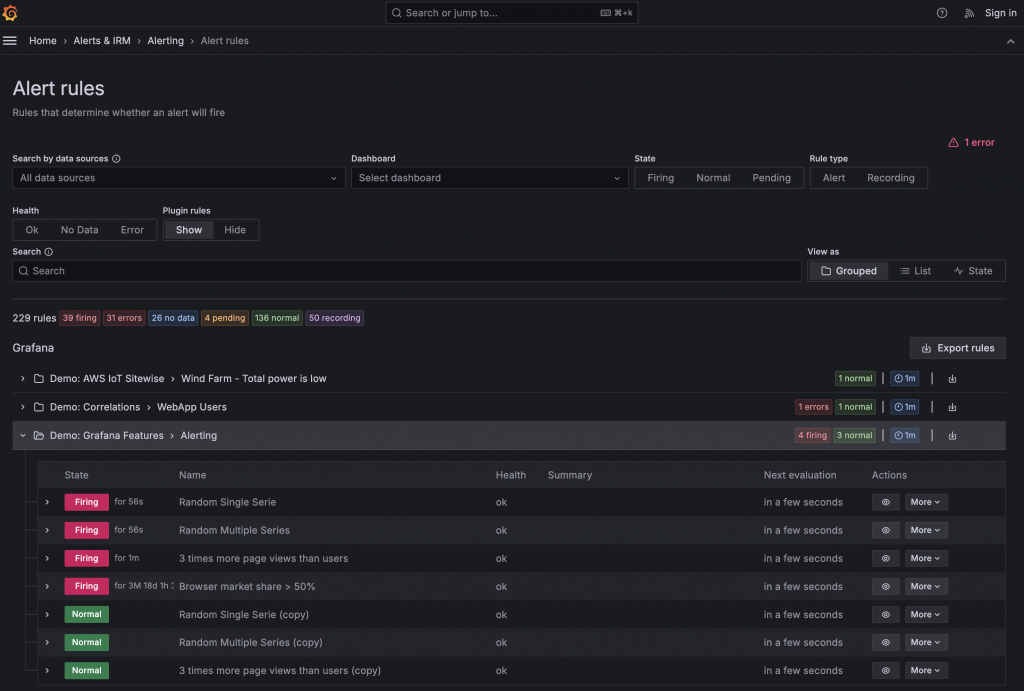View Random Single Serie rule via eye icon
Image resolution: width=1024 pixels, height=691 pixels.
click(886, 502)
